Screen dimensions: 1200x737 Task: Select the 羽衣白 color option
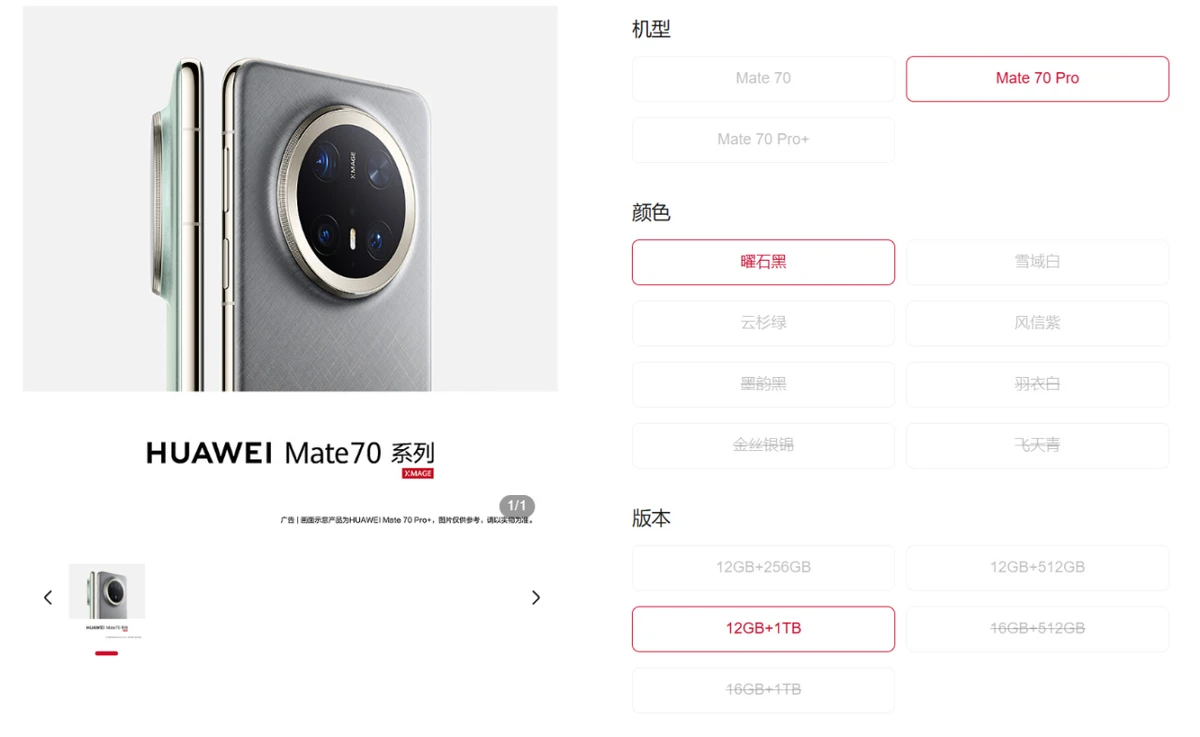[1037, 384]
